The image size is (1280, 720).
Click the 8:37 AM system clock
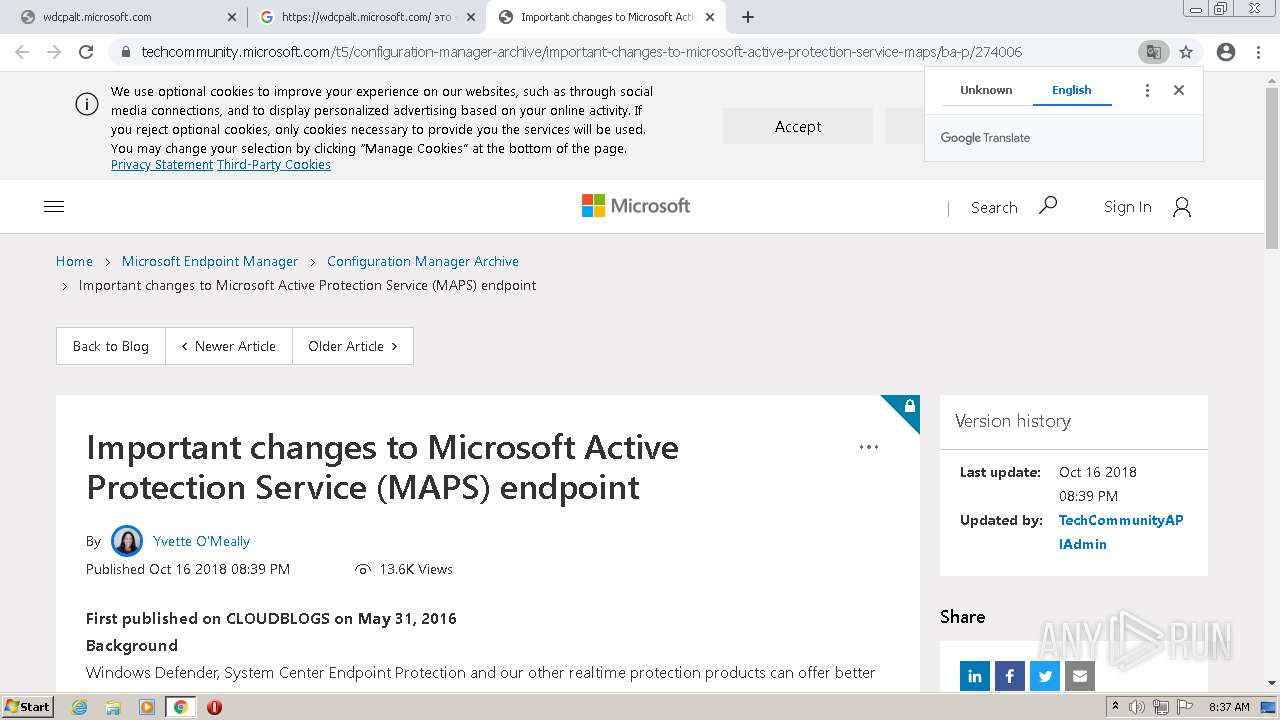click(x=1229, y=707)
